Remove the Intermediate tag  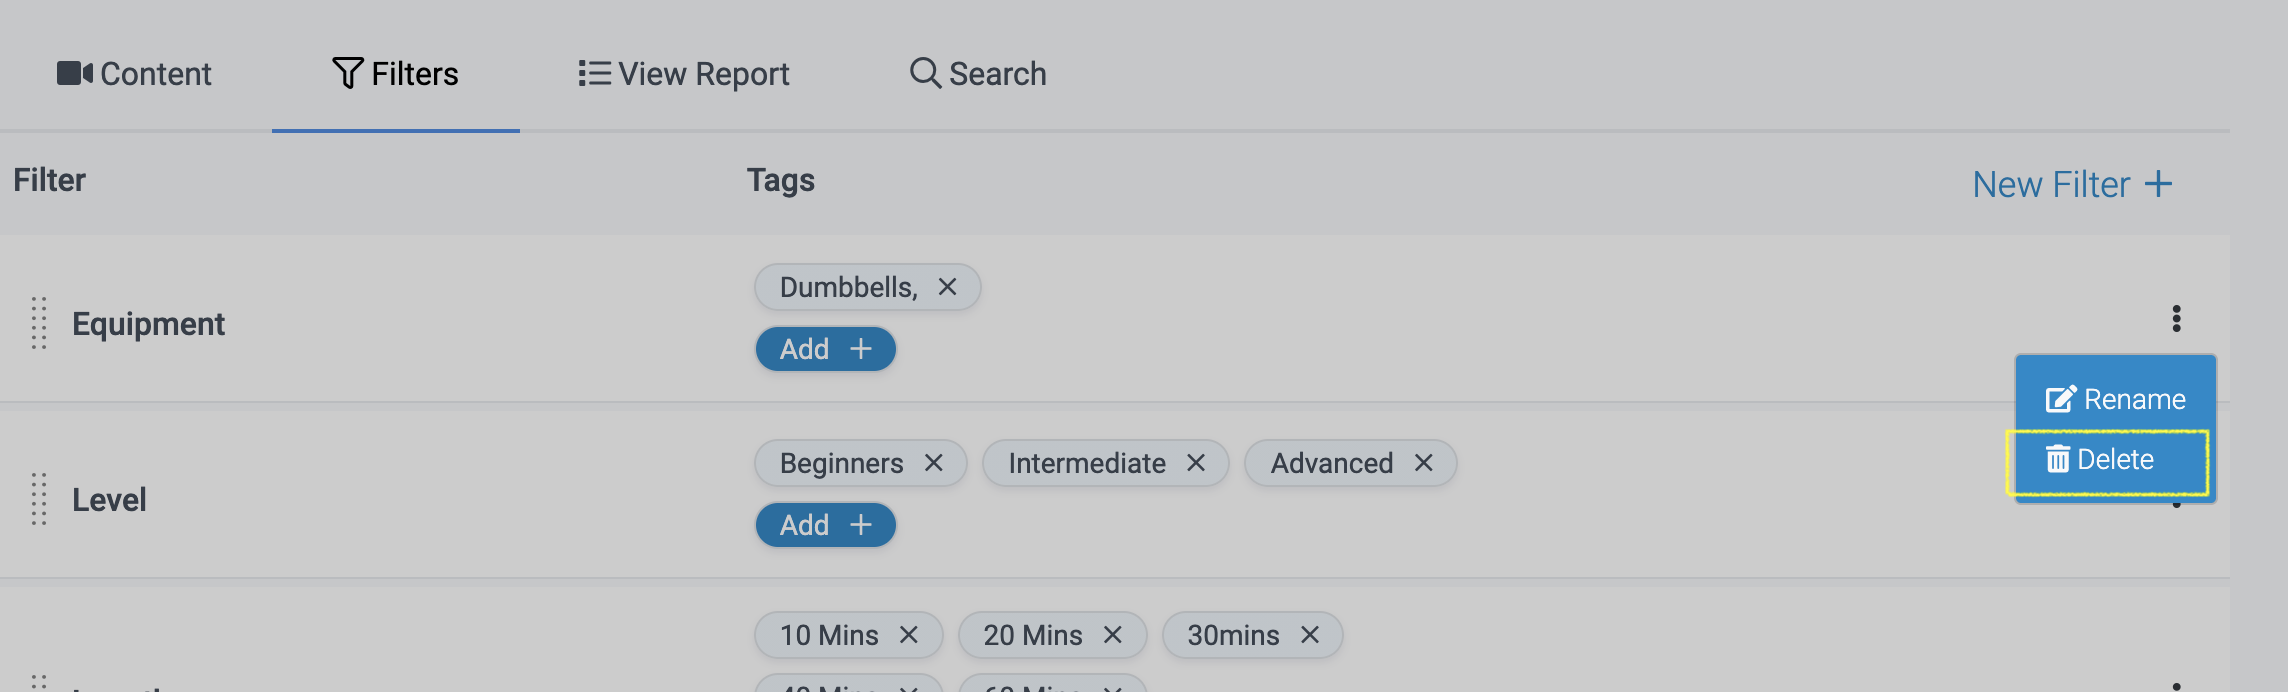tap(1195, 463)
